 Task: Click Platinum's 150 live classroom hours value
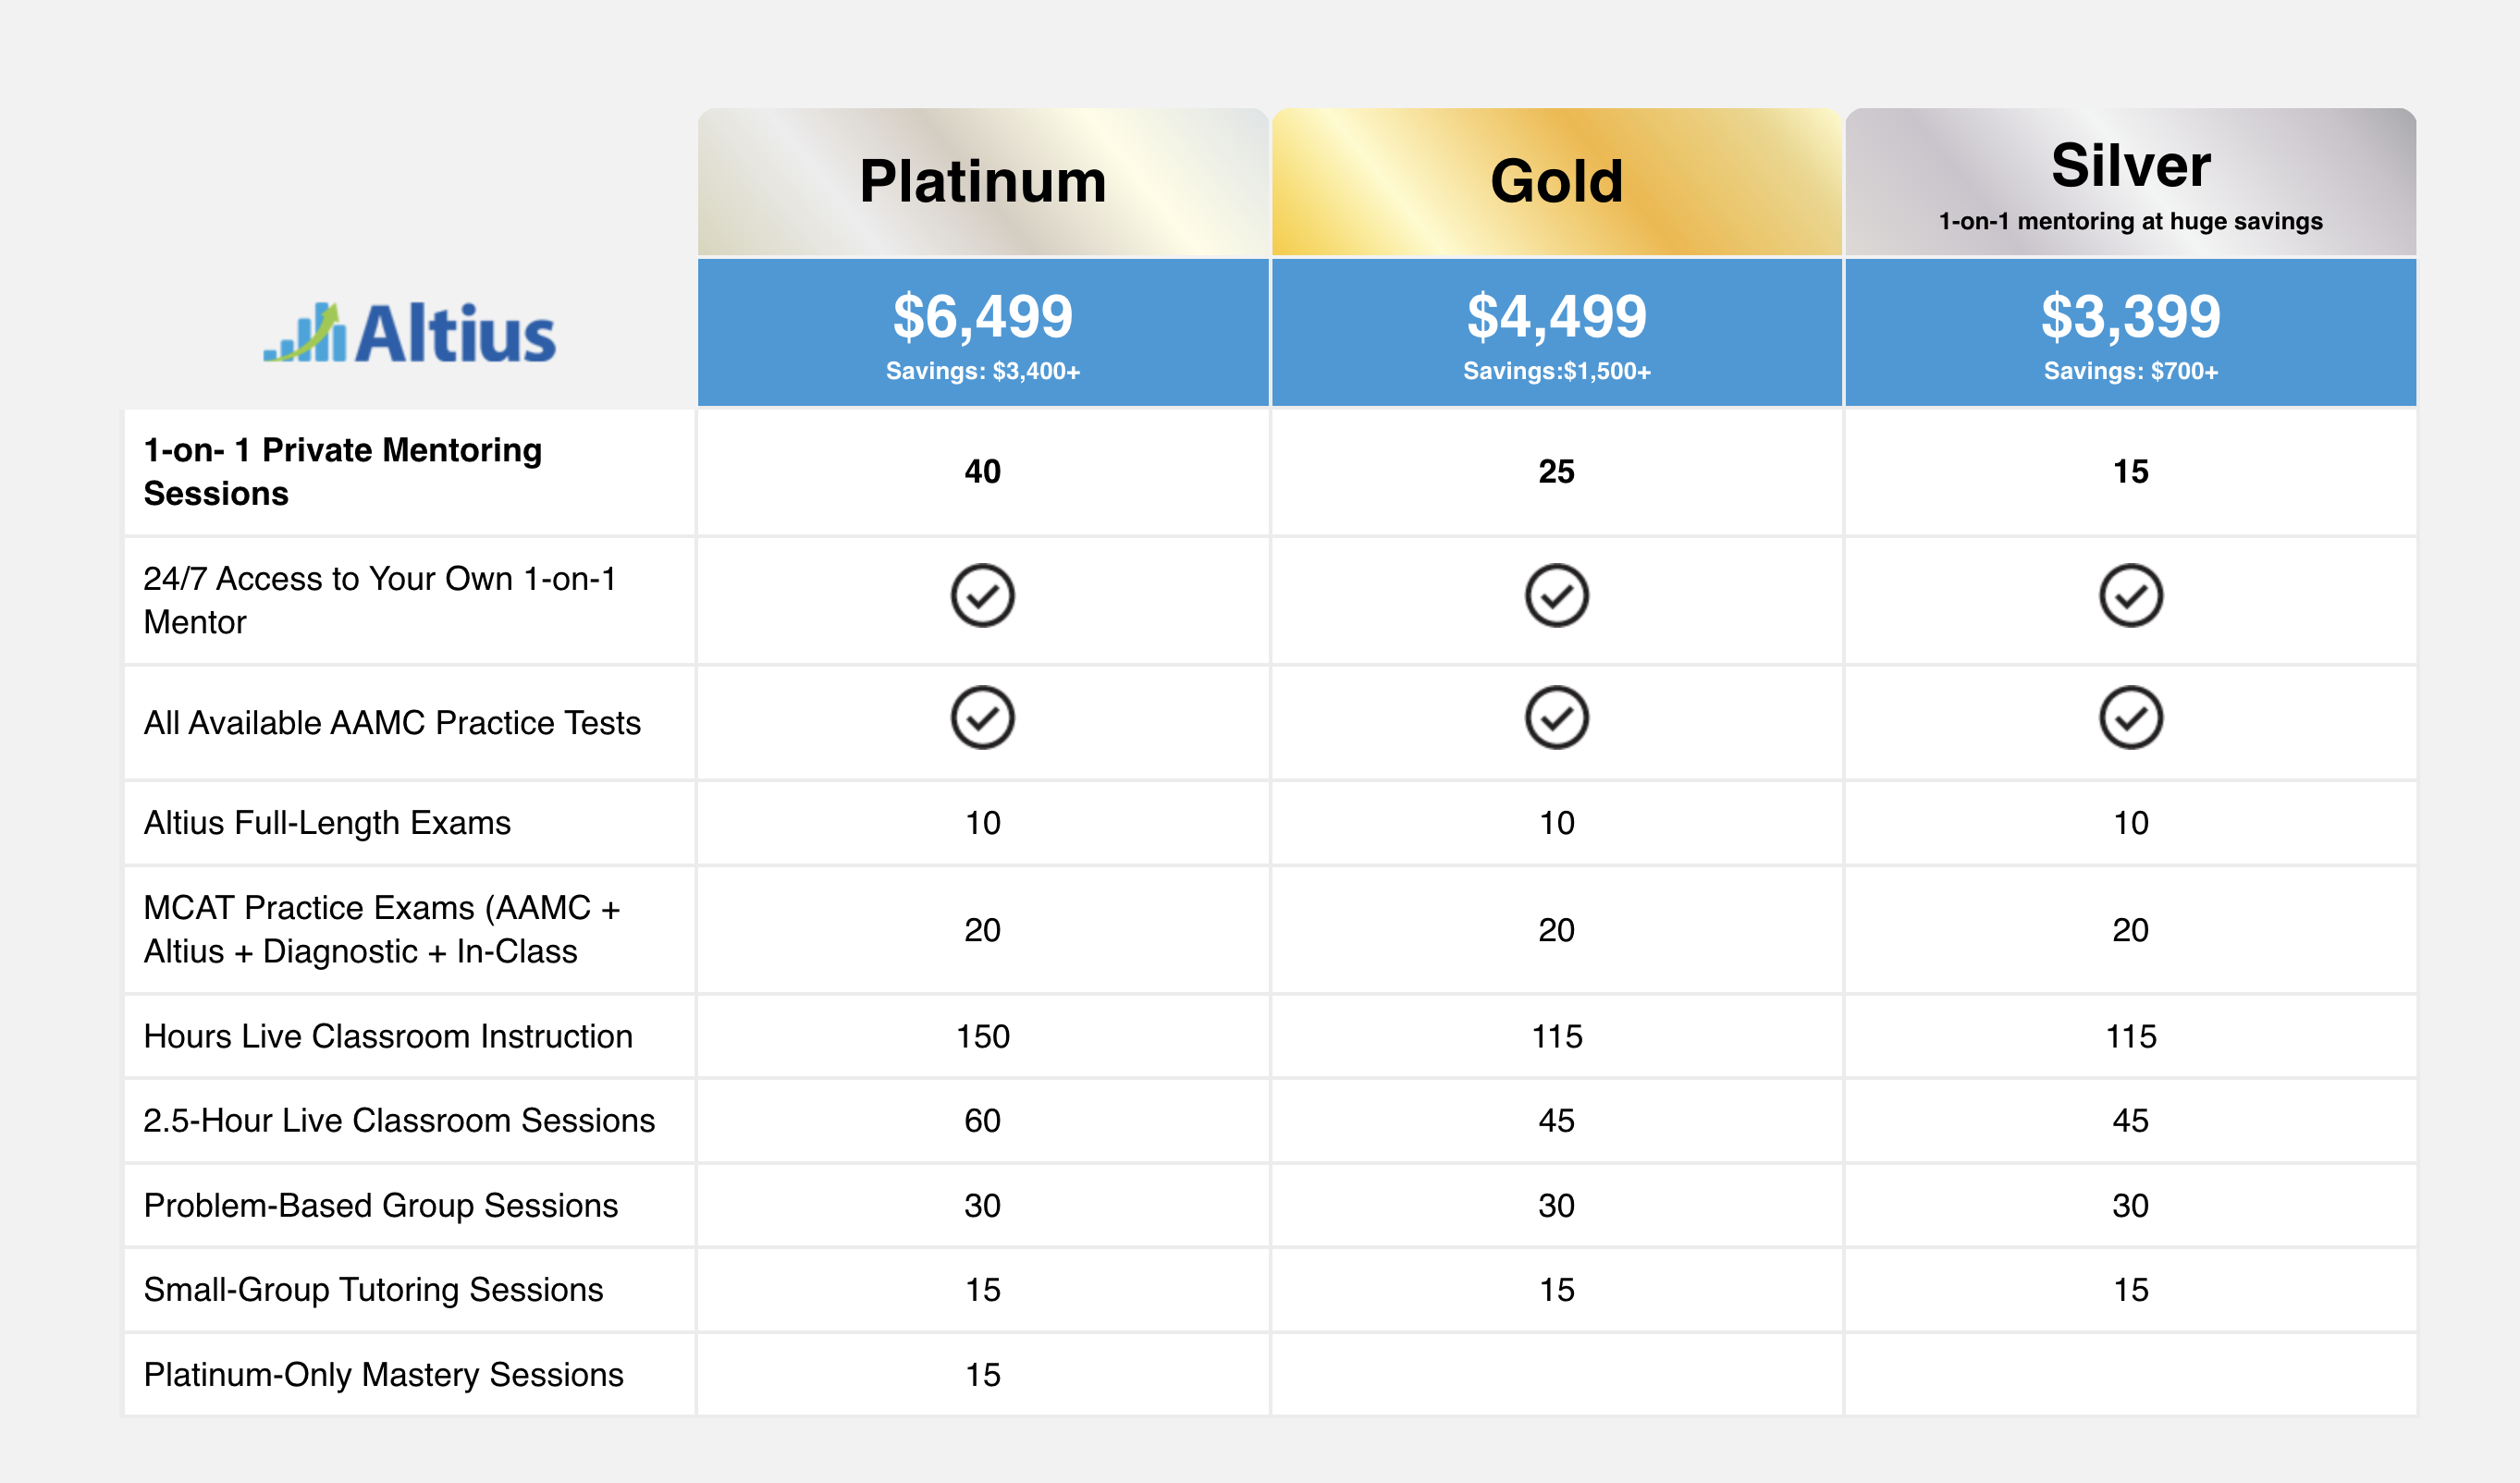coord(982,1036)
